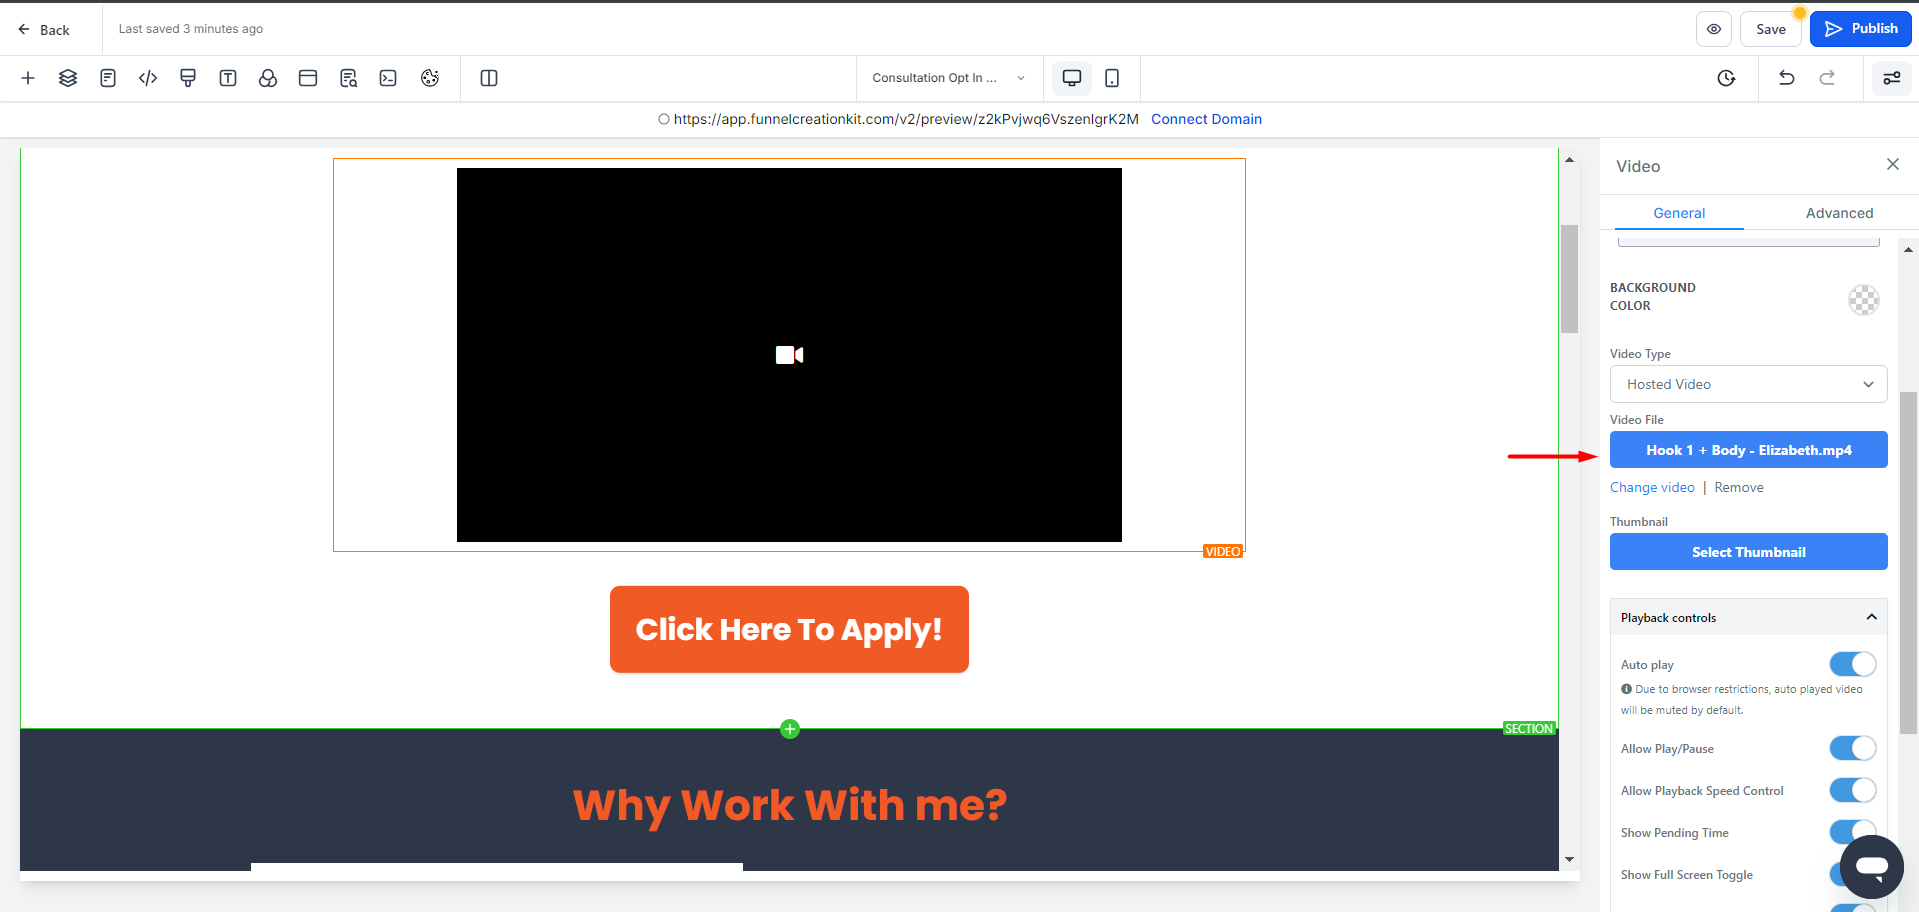Viewport: 1919px width, 912px height.
Task: Click the Connect Domain link
Action: 1206,119
